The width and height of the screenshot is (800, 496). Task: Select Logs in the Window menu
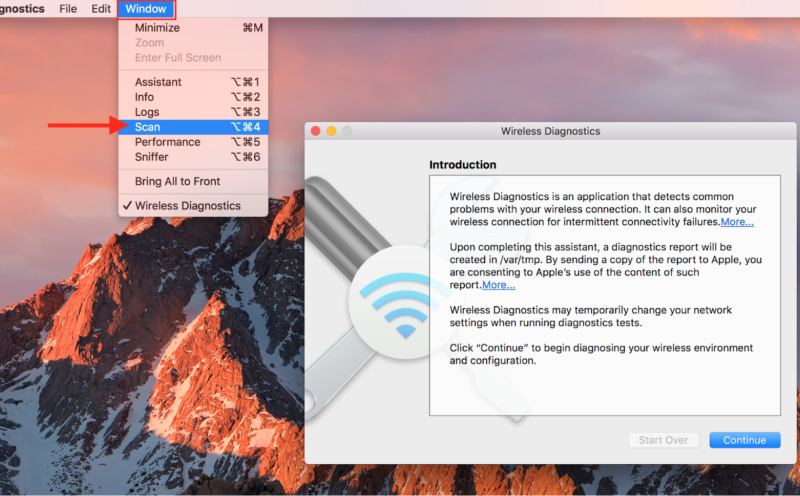point(193,112)
